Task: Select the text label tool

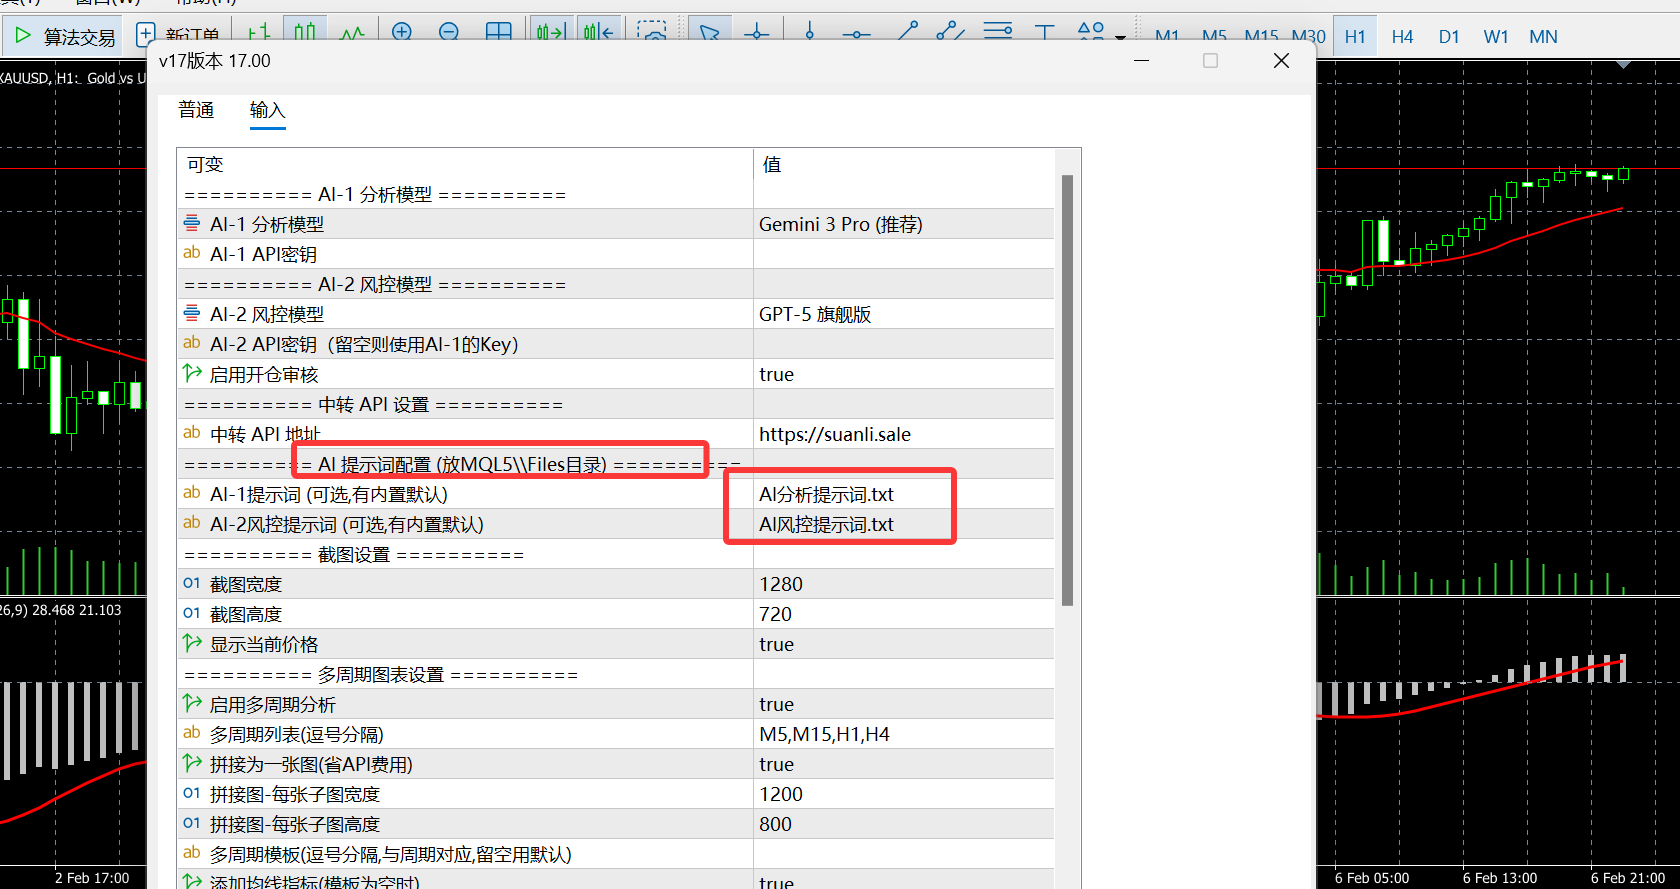Action: coord(1045,34)
